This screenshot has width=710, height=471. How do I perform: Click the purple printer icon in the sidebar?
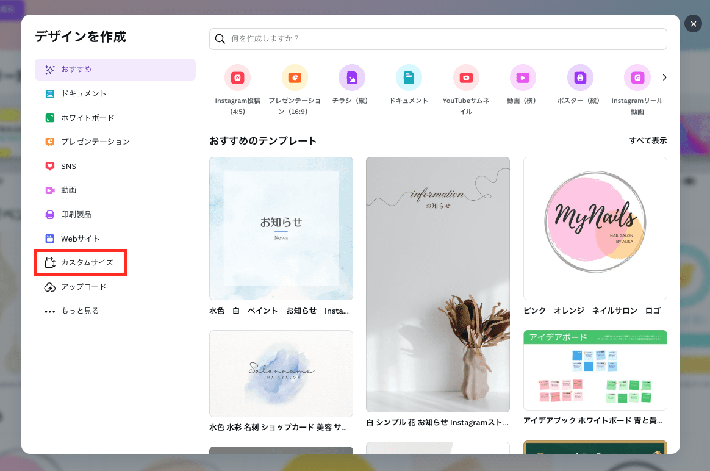pyautogui.click(x=50, y=214)
